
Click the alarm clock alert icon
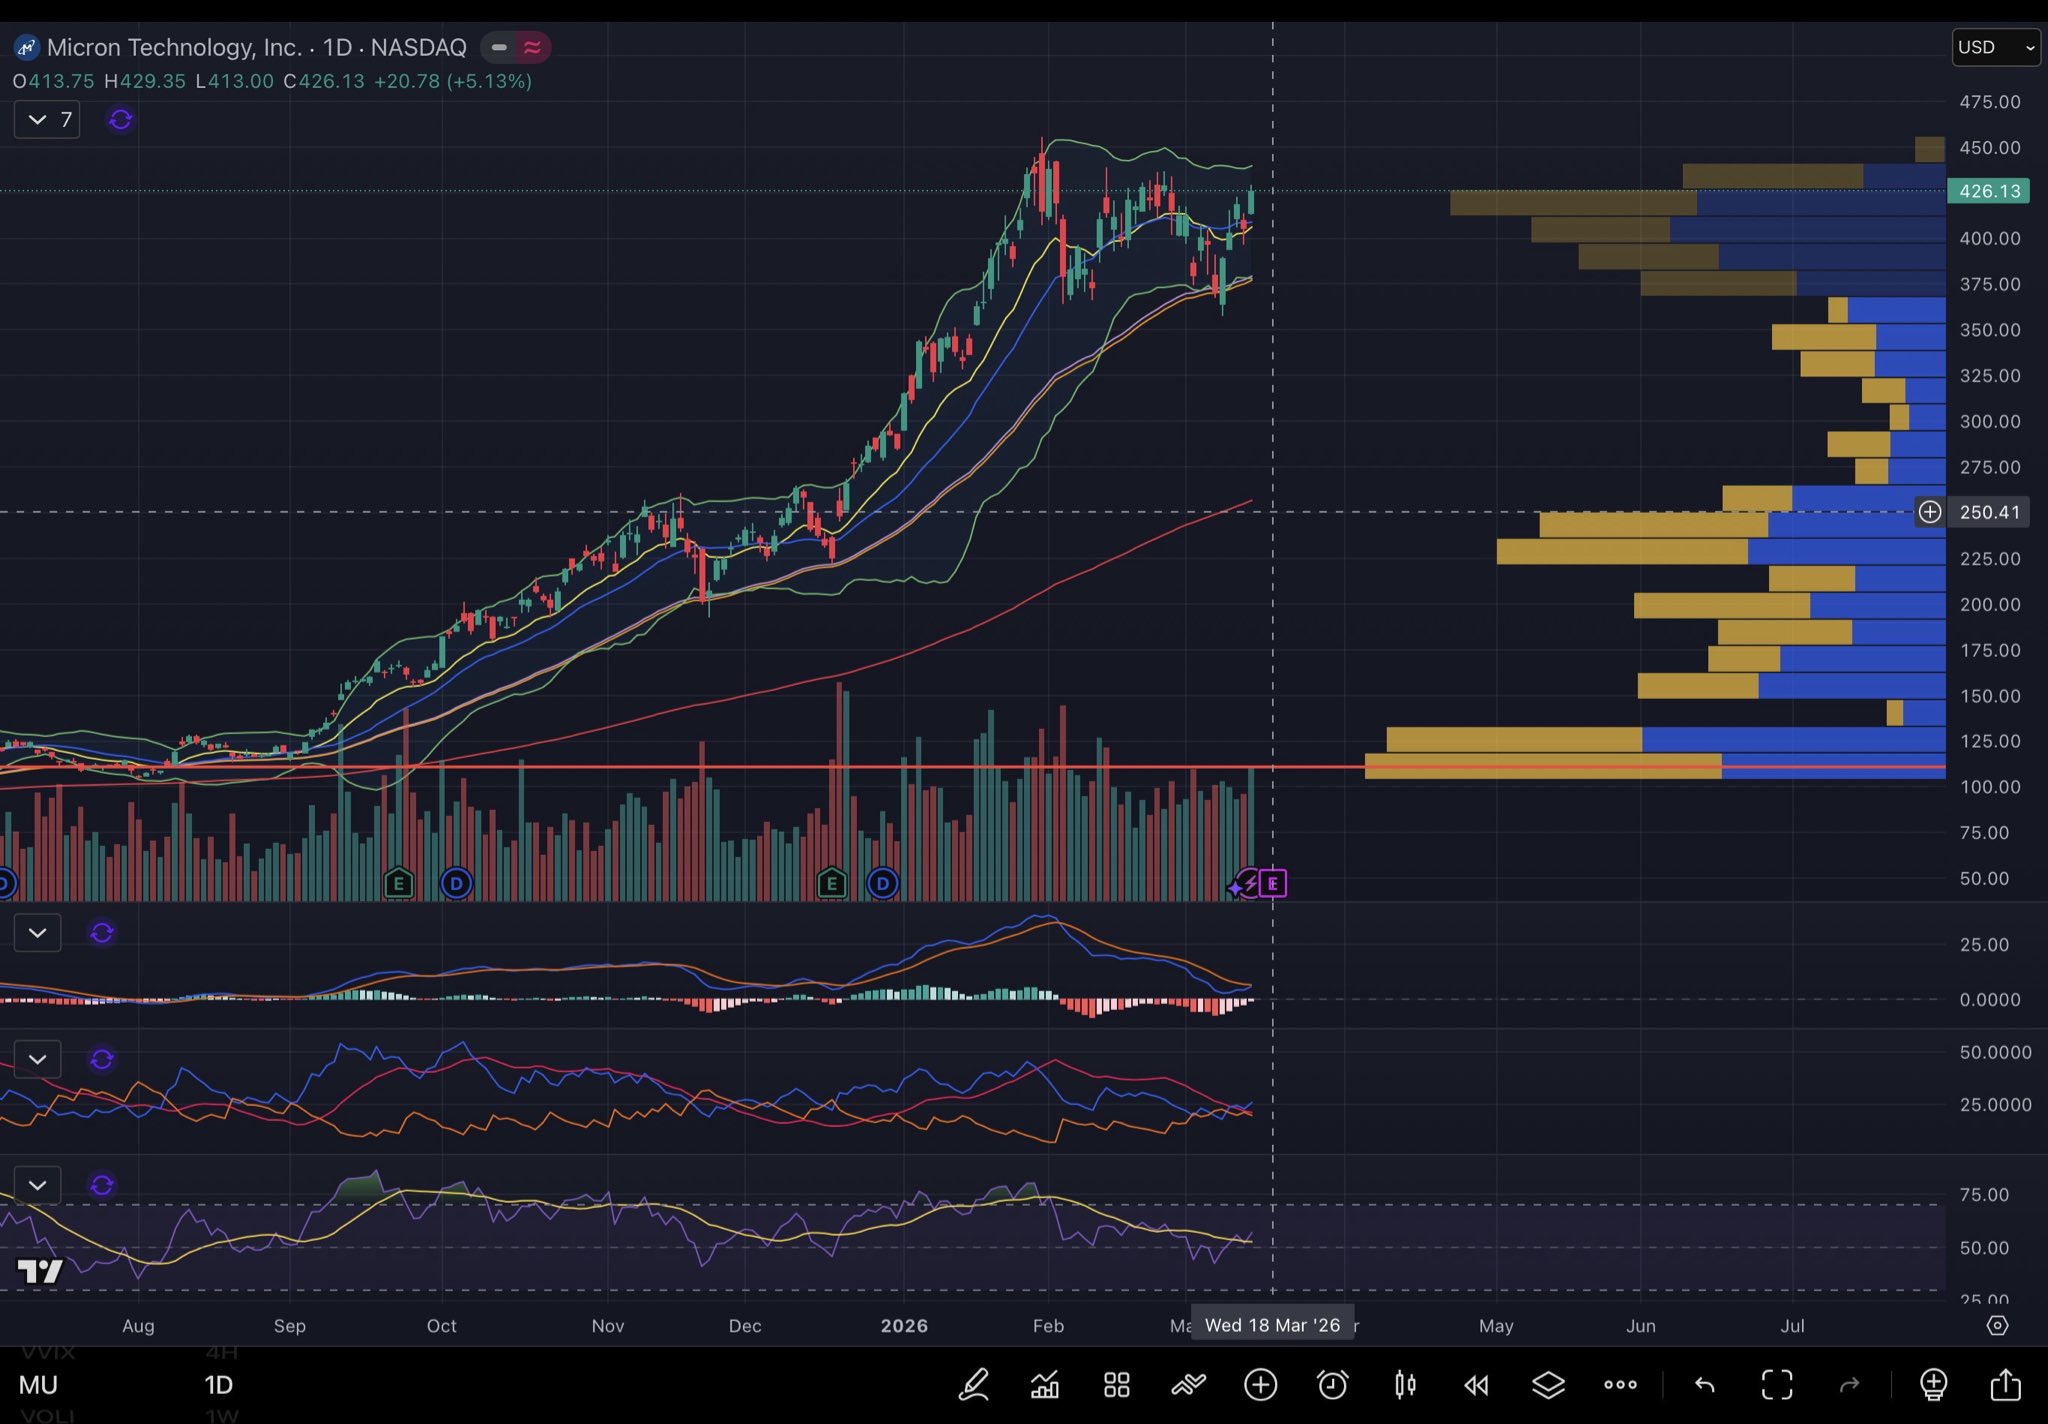click(1332, 1385)
